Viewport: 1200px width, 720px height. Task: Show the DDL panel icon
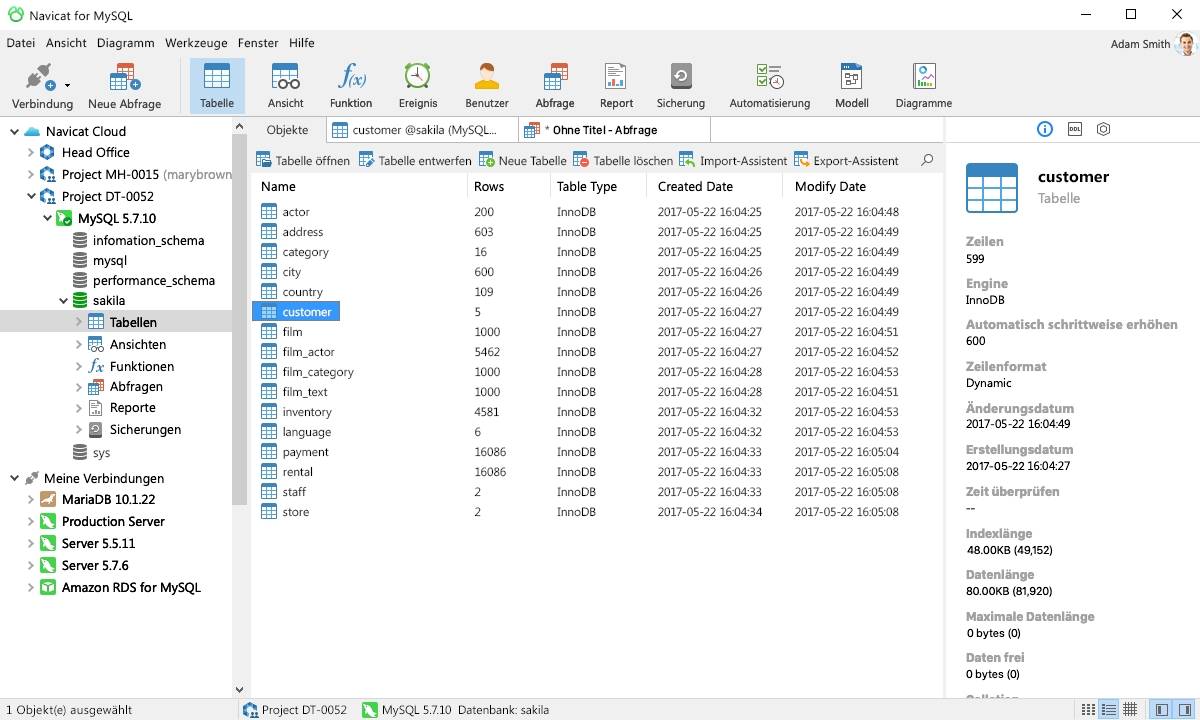[x=1075, y=129]
